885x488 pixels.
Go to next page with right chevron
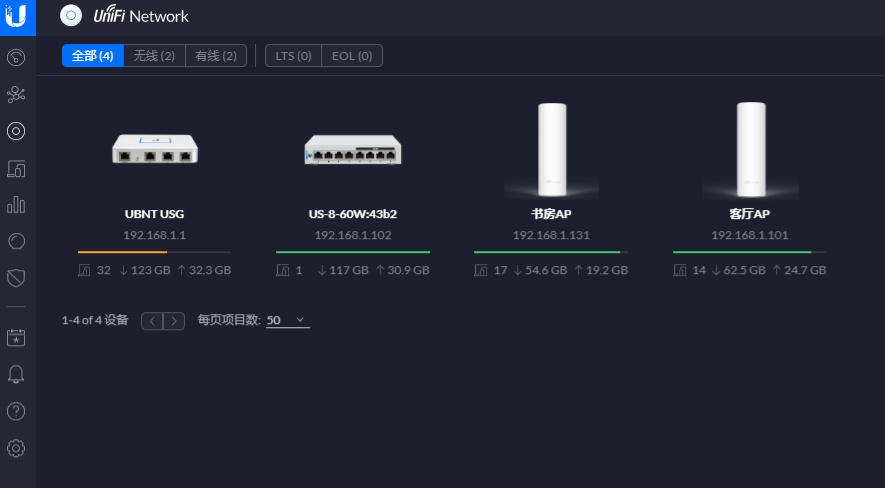tap(175, 321)
